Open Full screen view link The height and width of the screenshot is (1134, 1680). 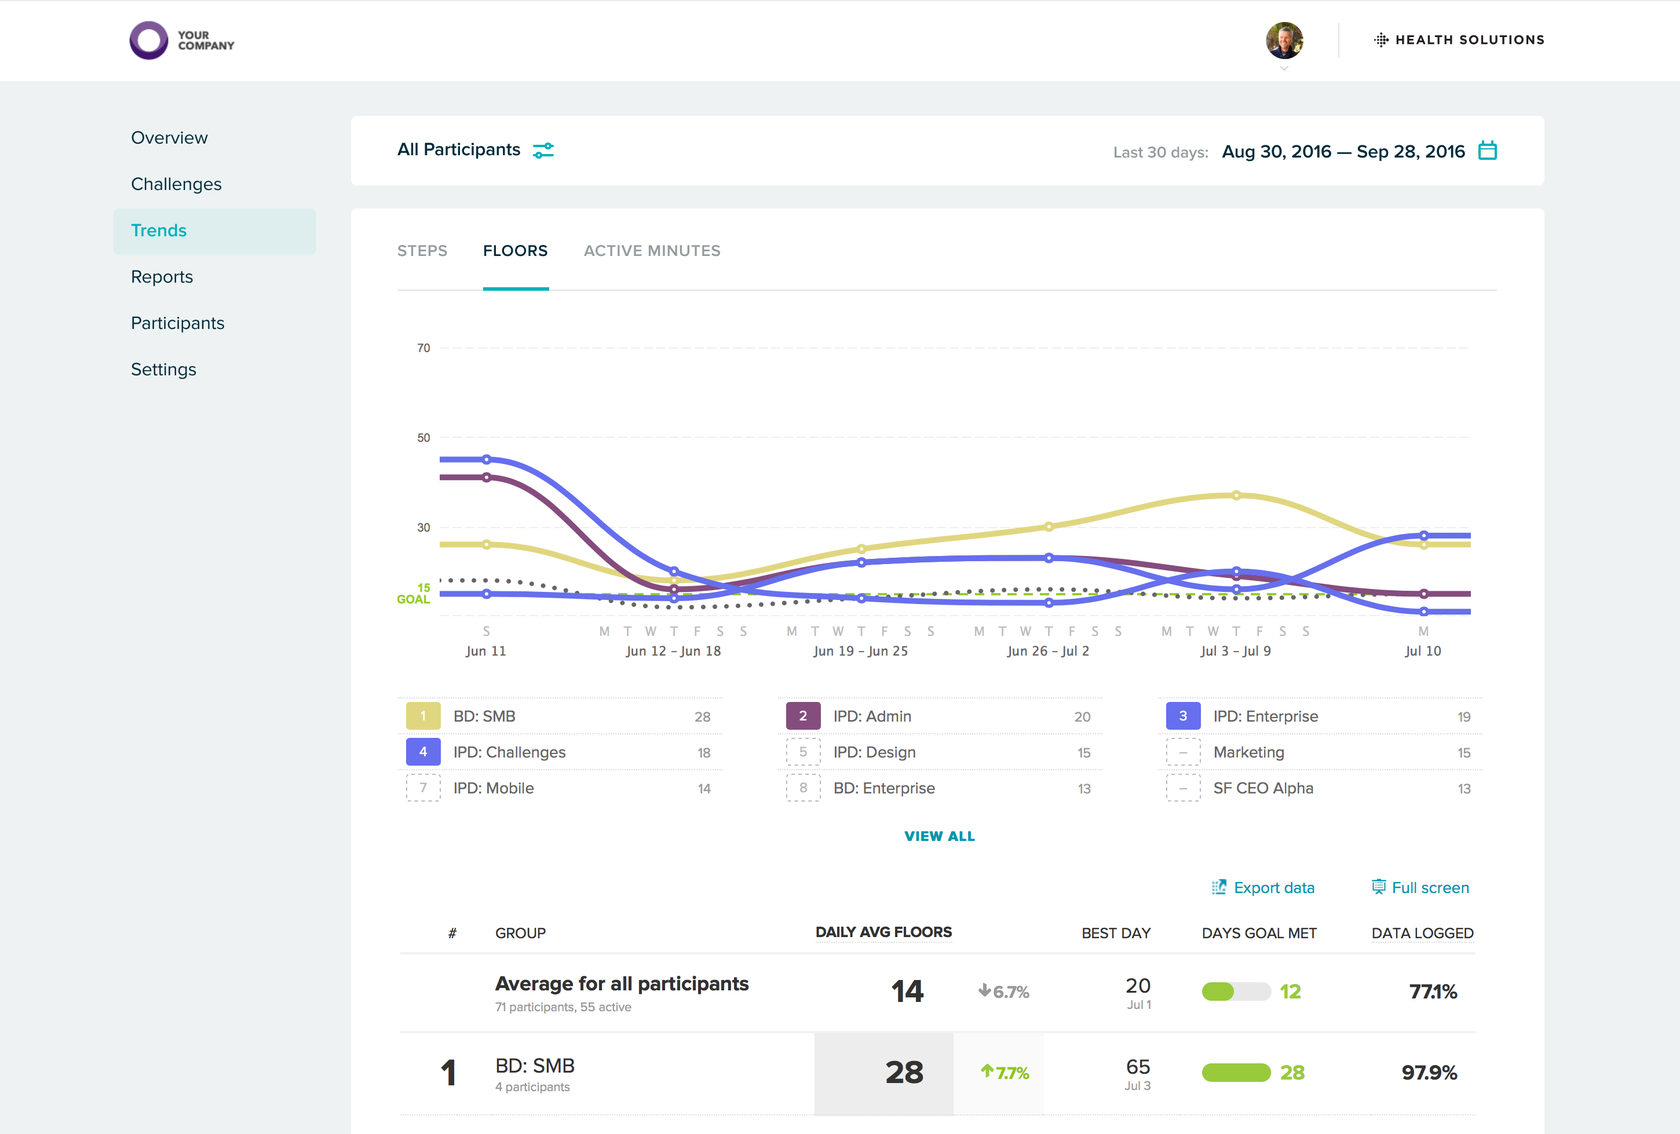[1430, 888]
